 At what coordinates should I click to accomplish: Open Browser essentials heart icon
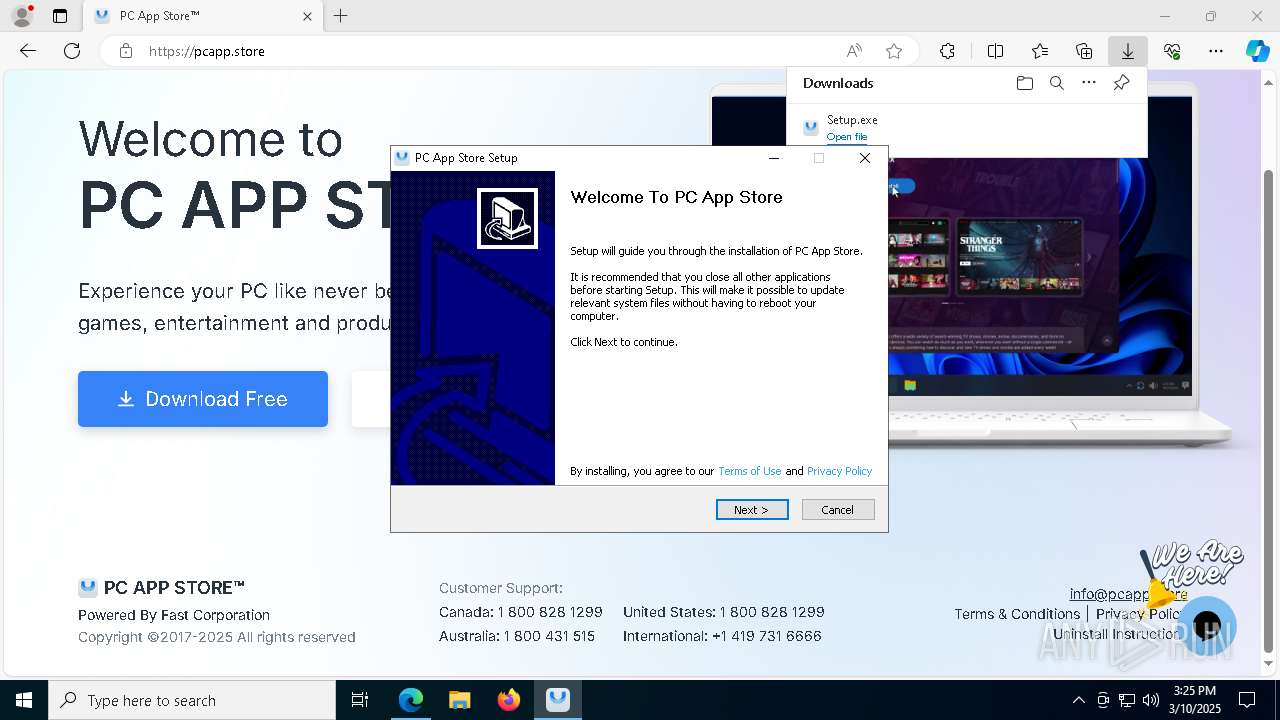[1172, 51]
